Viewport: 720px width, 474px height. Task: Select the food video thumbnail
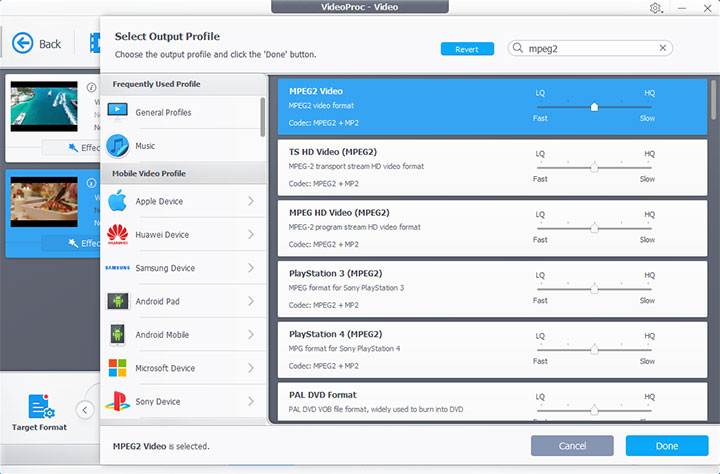coord(44,202)
